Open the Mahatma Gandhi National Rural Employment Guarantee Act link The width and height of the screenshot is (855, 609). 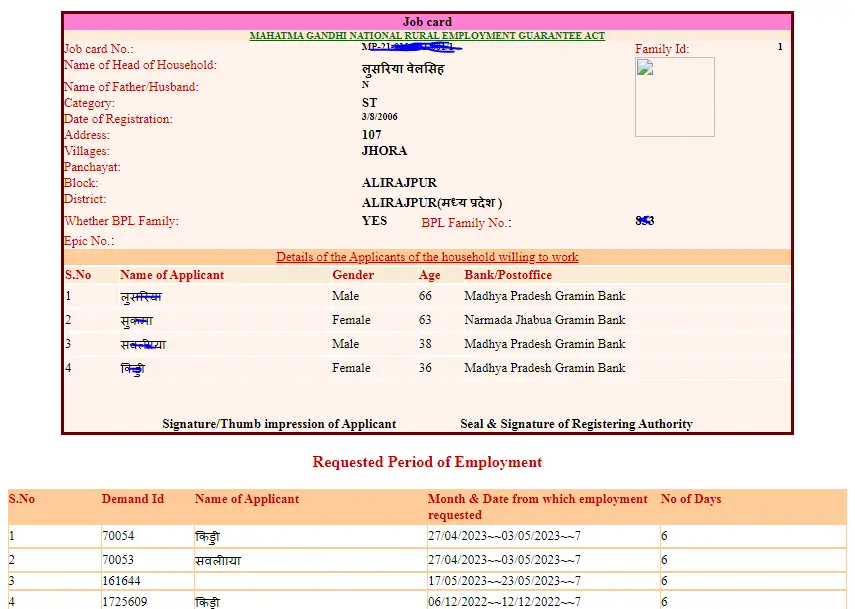coord(427,36)
